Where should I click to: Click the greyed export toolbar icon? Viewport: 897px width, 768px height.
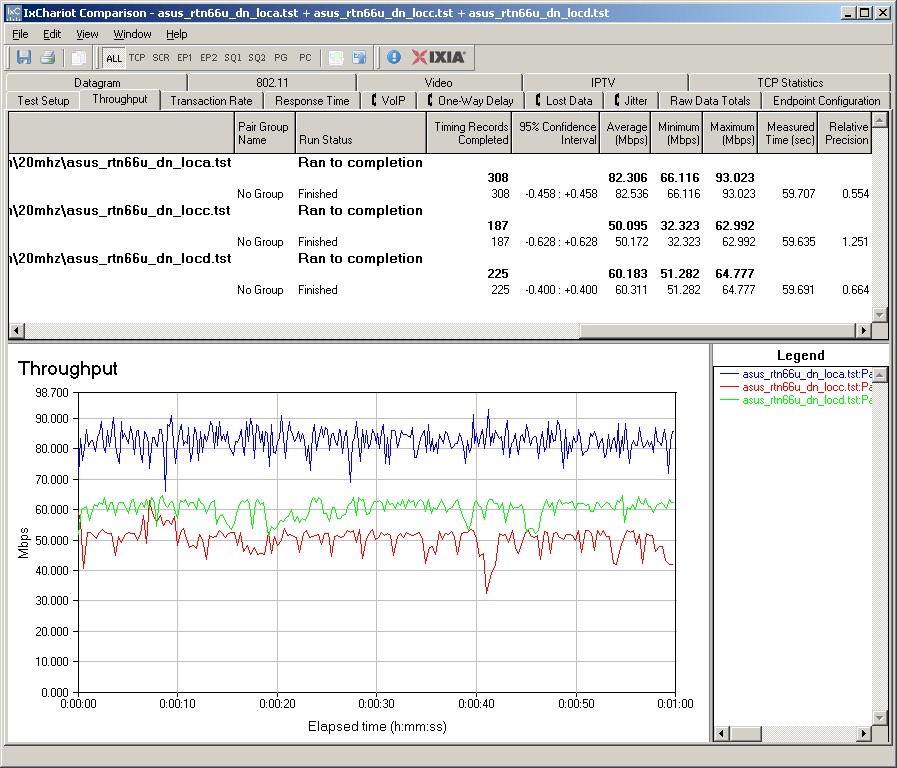[x=336, y=57]
